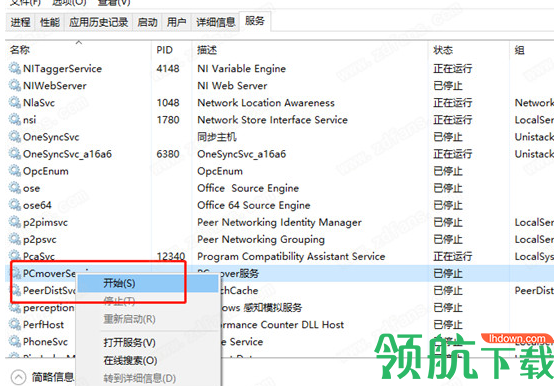Click the ose64 service gear icon
Viewport: 554px width, 386px height.
pyautogui.click(x=14, y=205)
